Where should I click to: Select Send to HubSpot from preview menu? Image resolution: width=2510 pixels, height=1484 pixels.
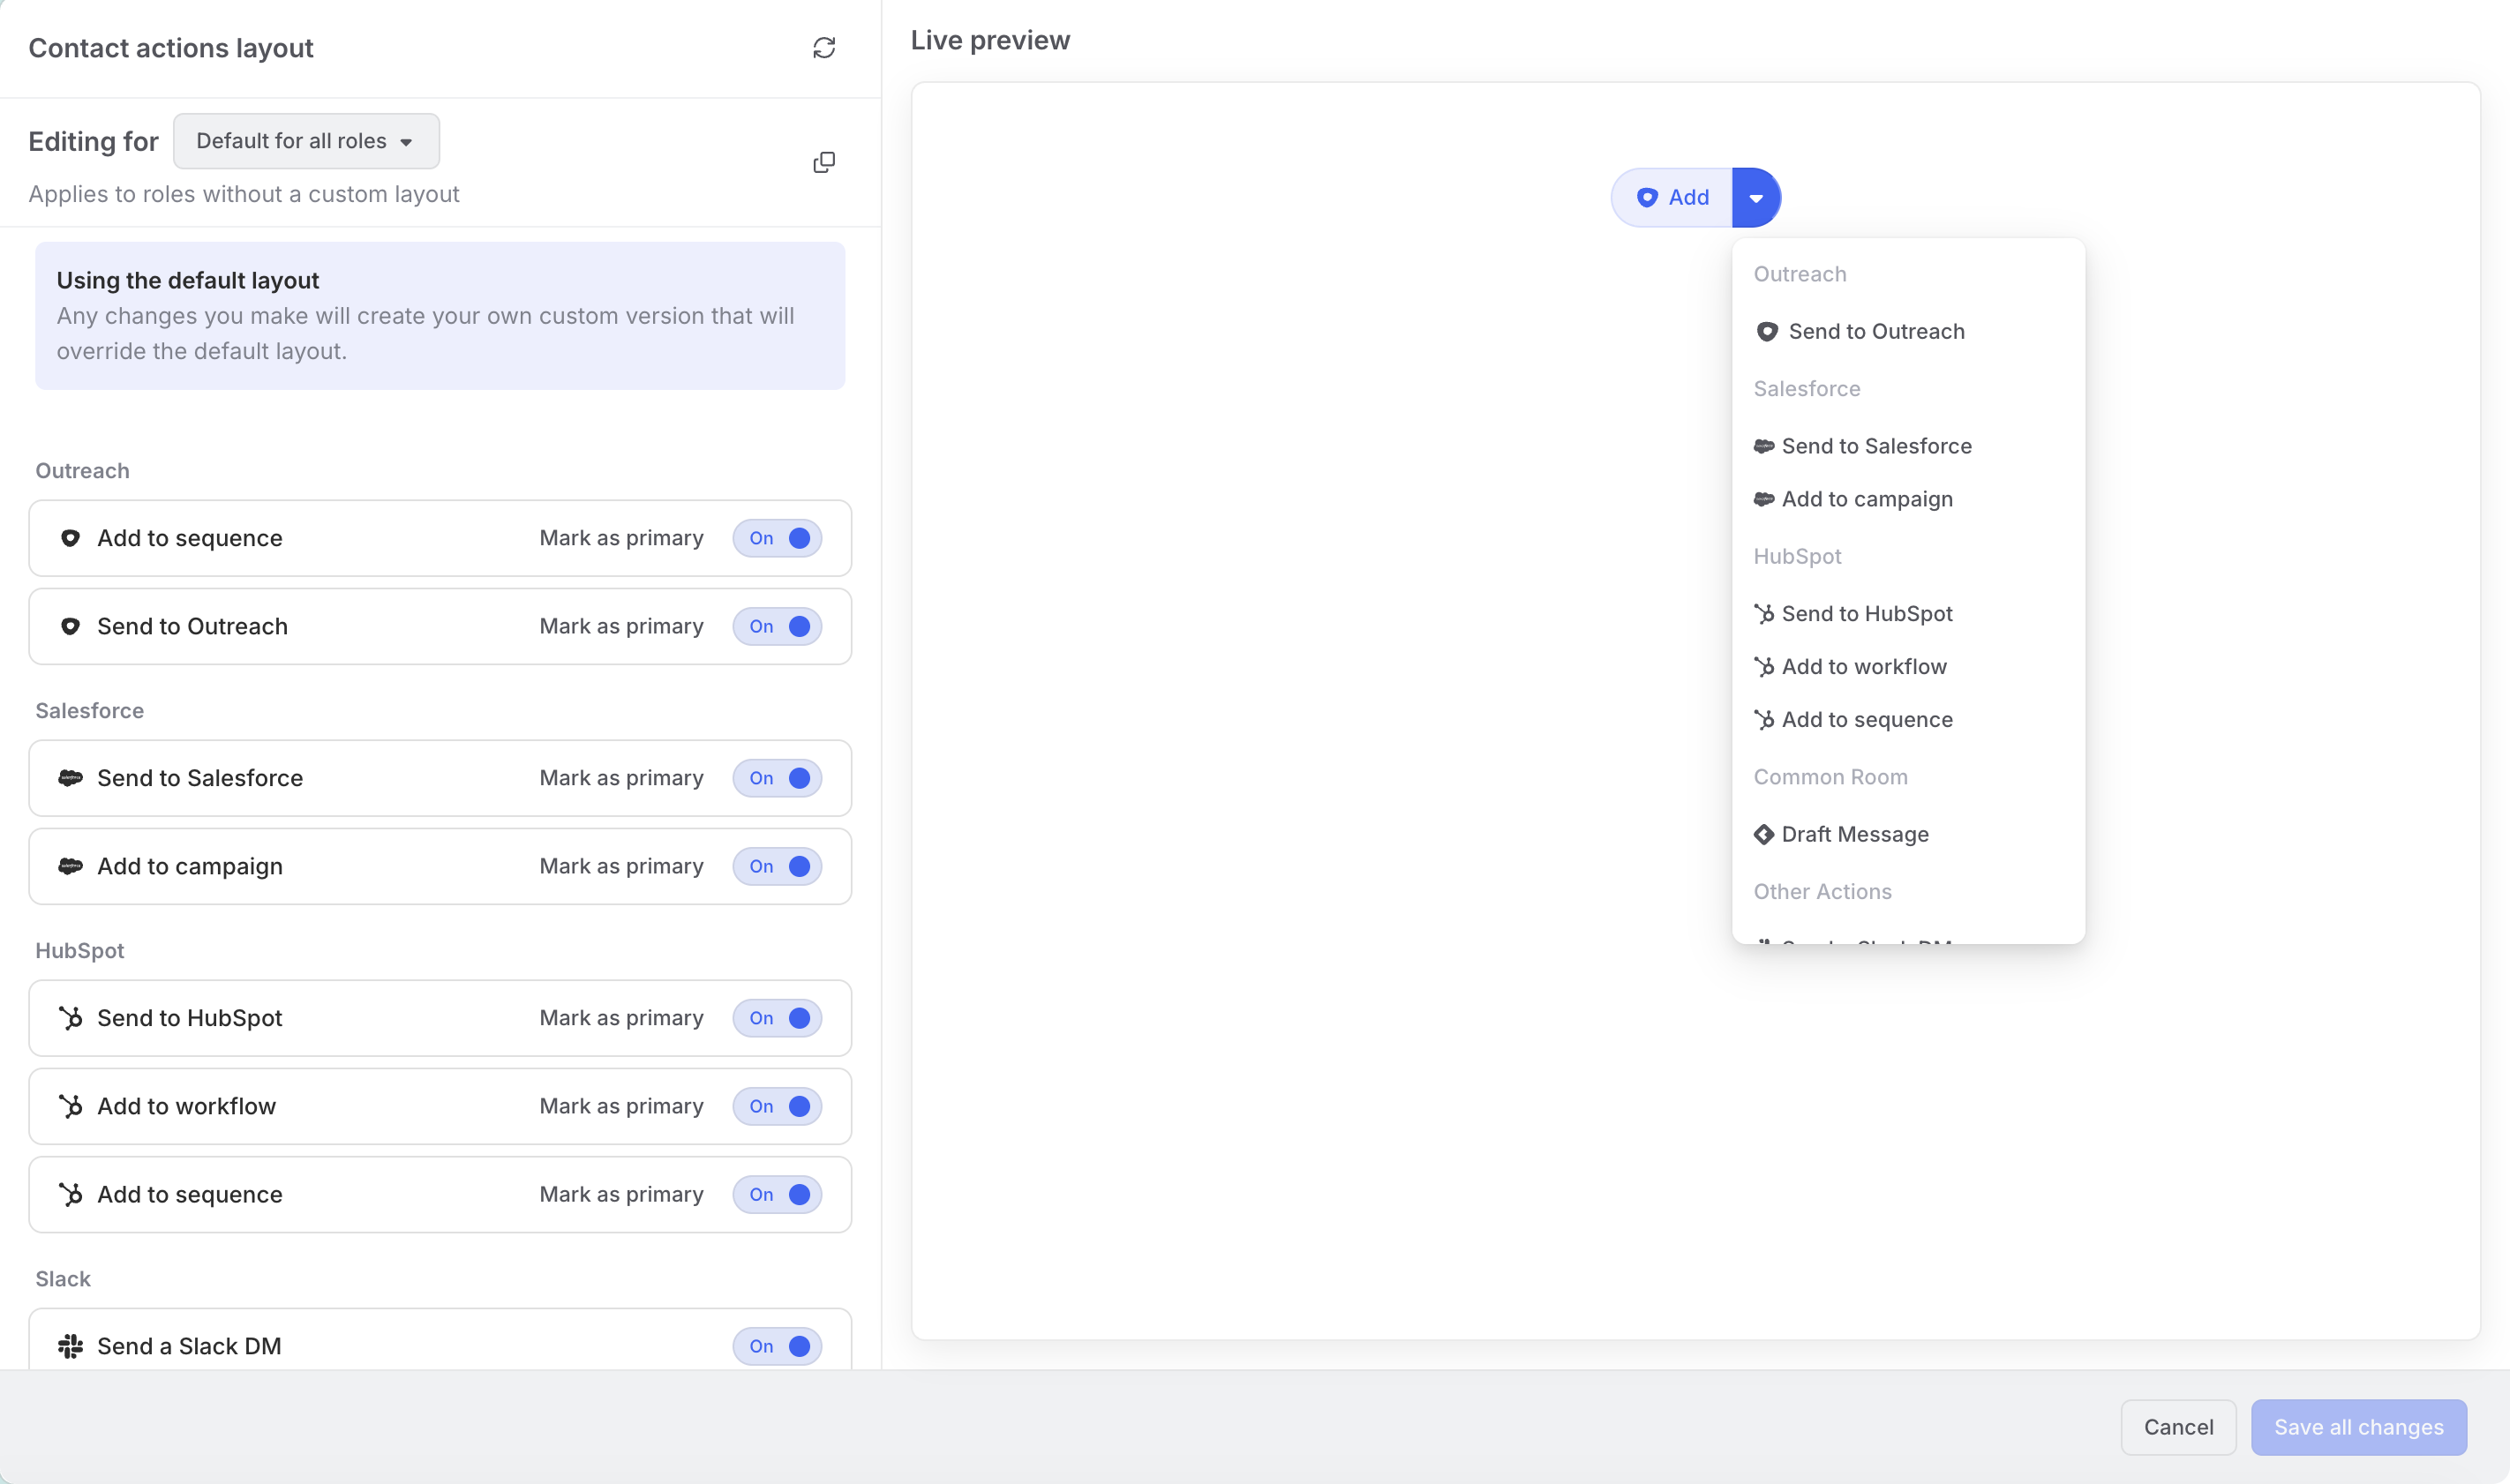coord(1866,614)
